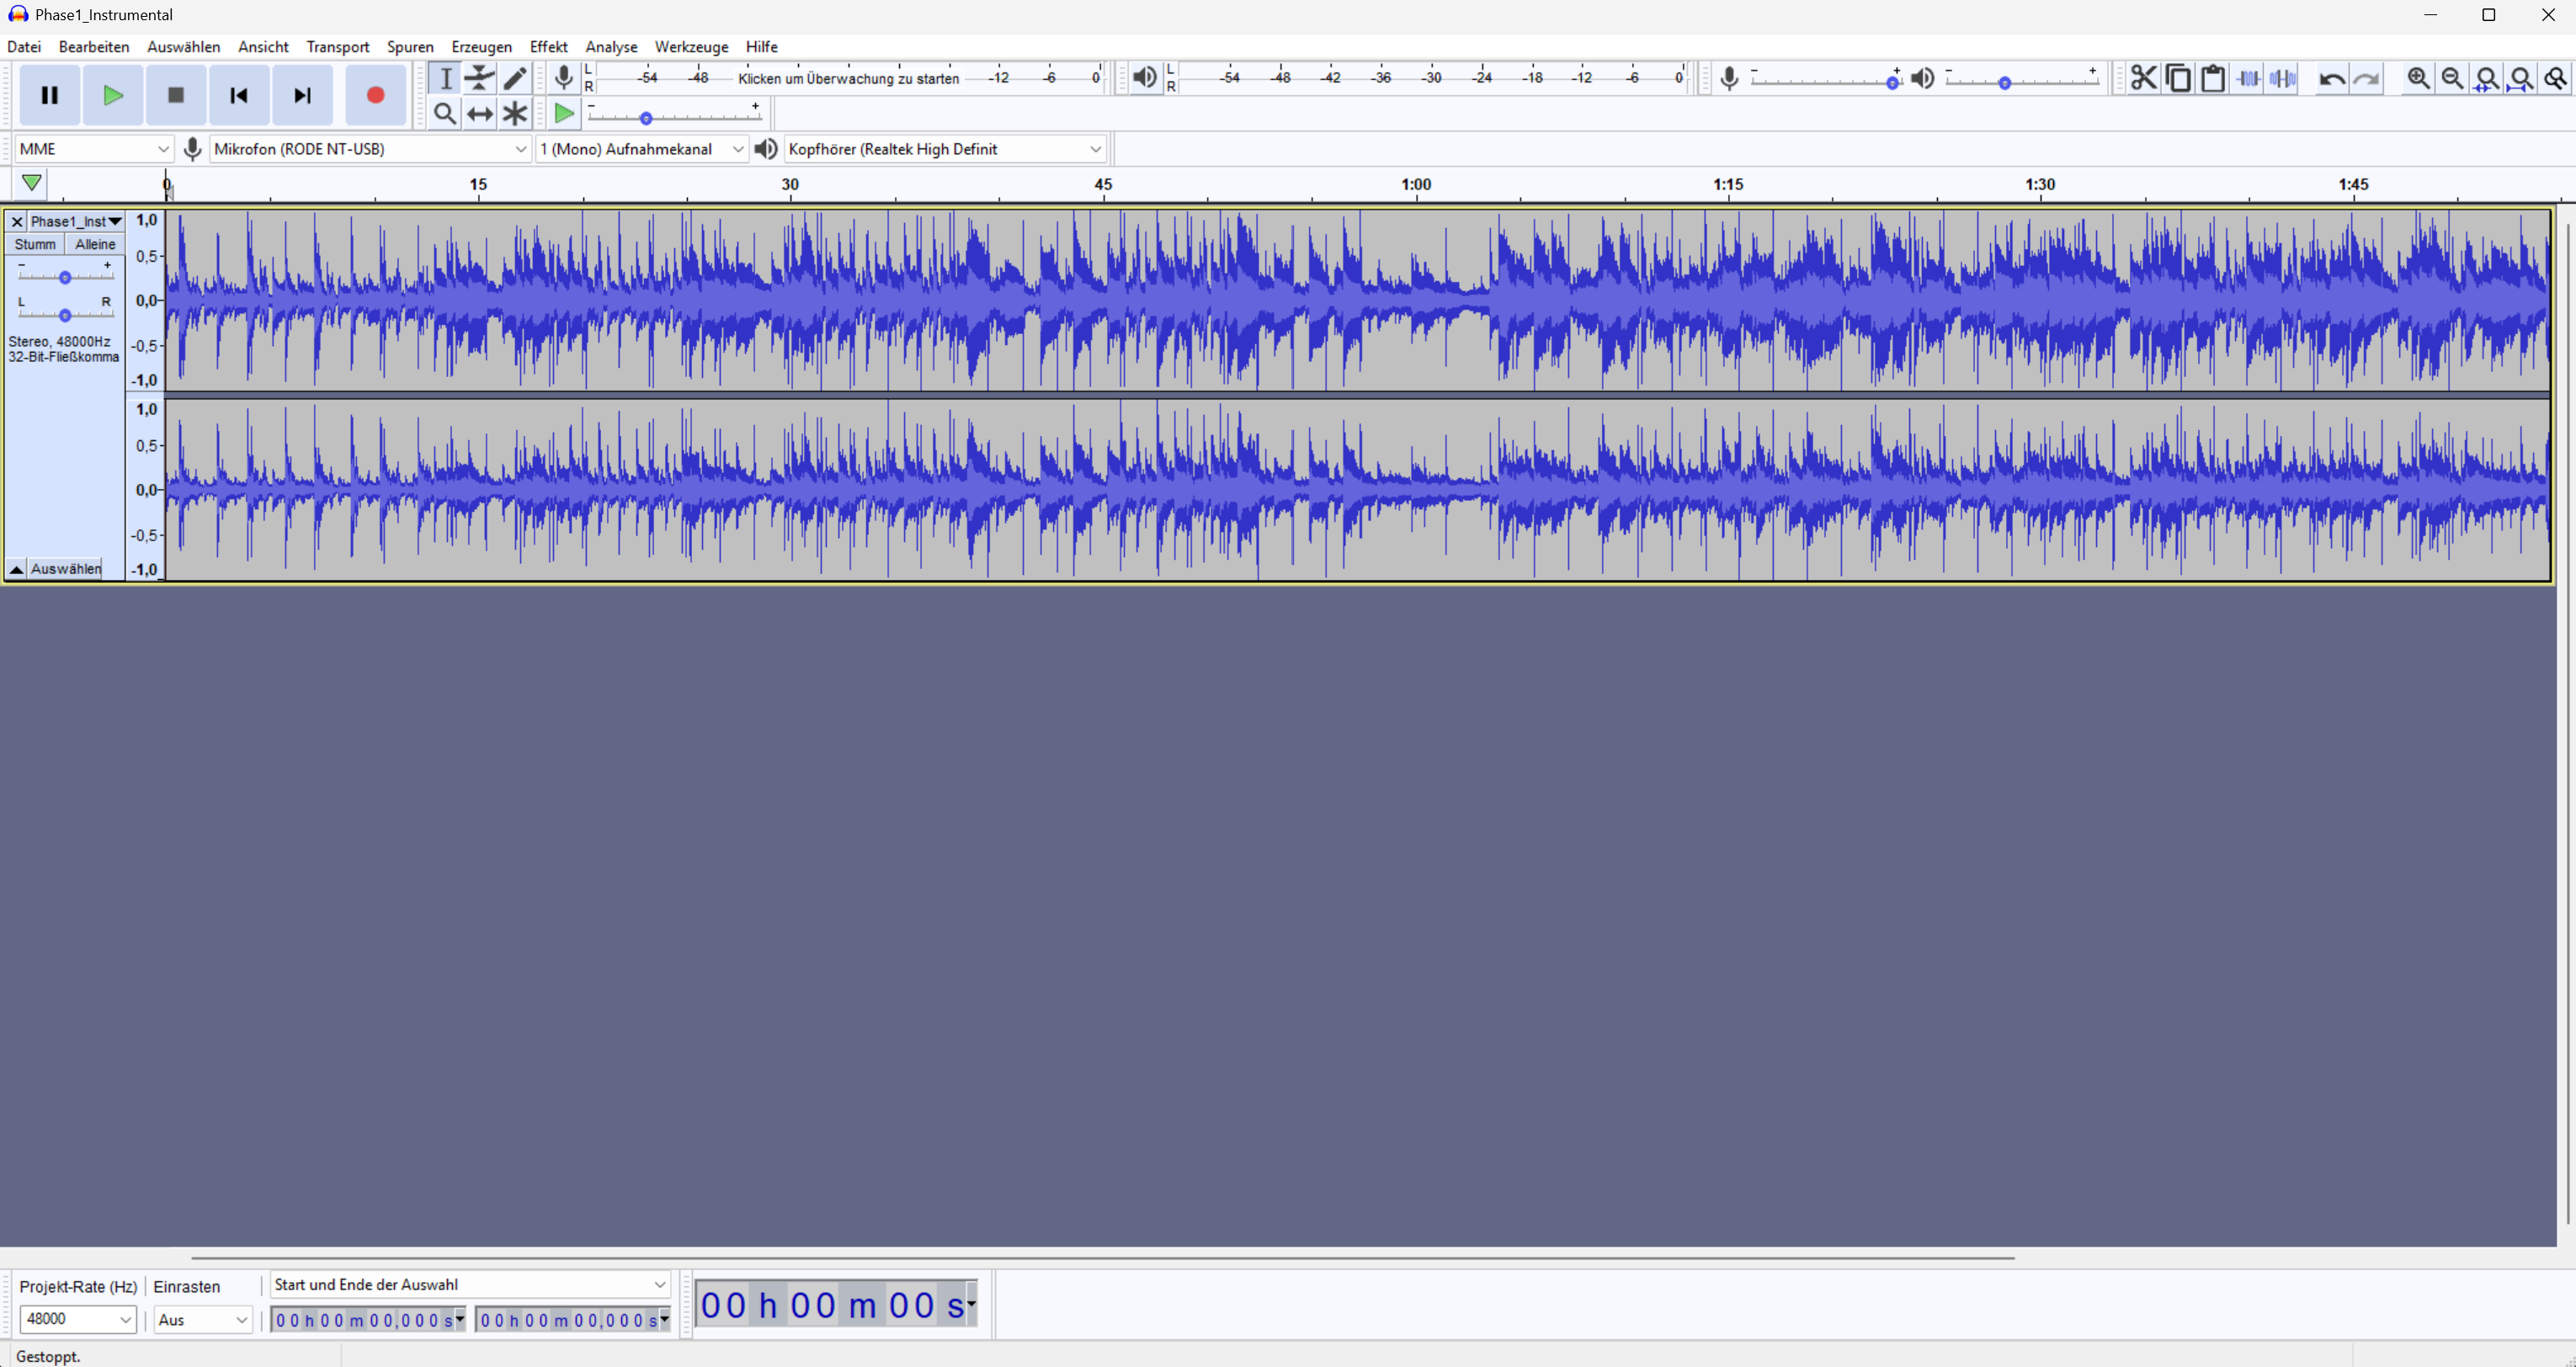Mute the Phase1_Inst track via Stumm
The image size is (2576, 1367).
(x=35, y=243)
